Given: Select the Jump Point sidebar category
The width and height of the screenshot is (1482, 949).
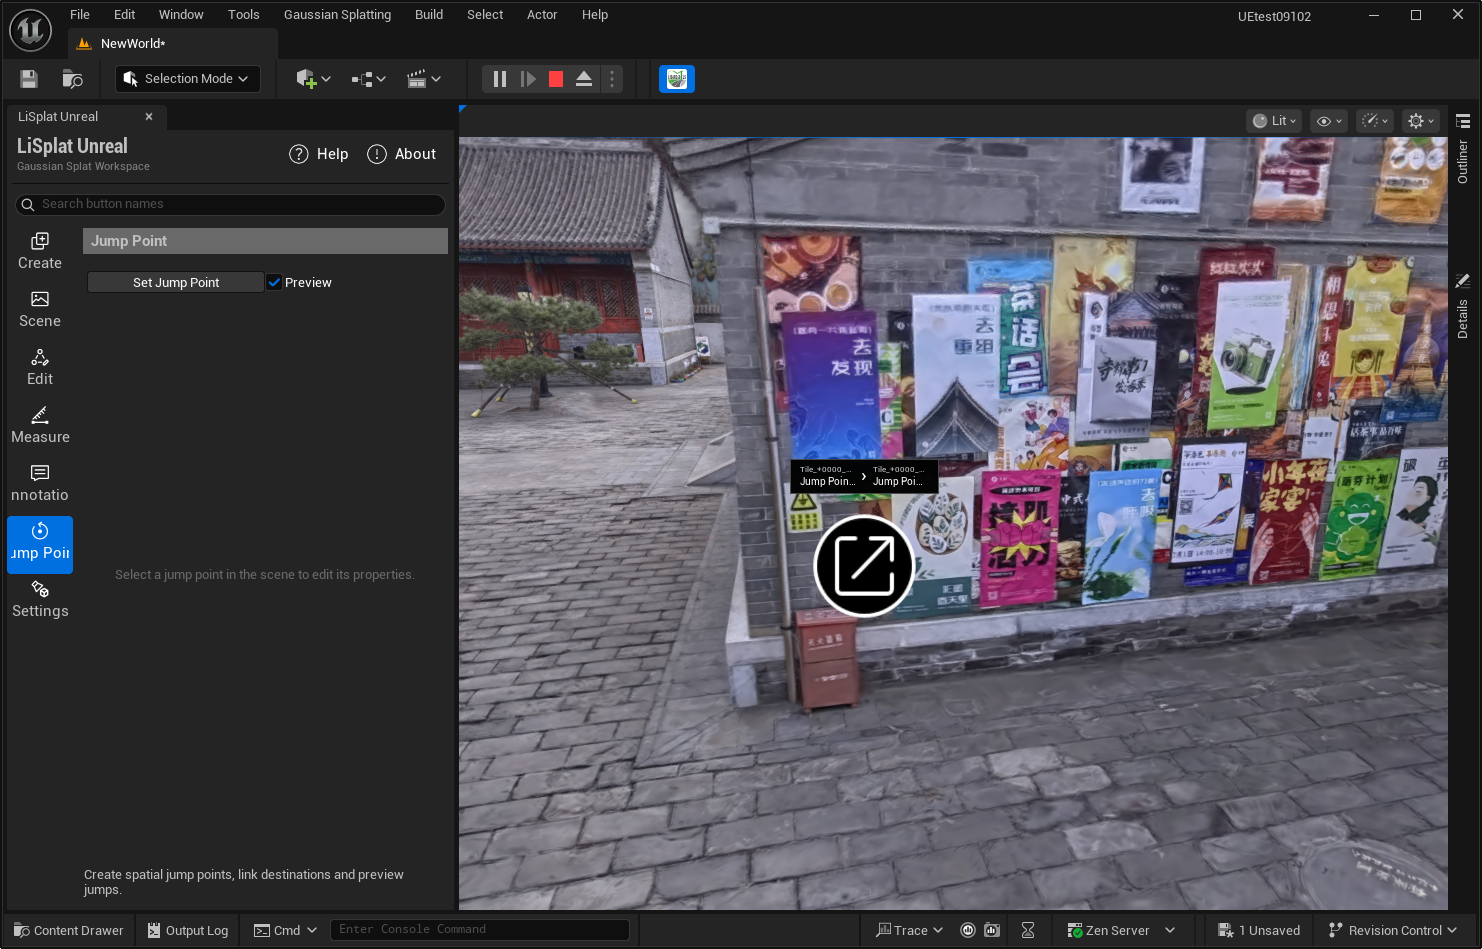Looking at the screenshot, I should 40,545.
